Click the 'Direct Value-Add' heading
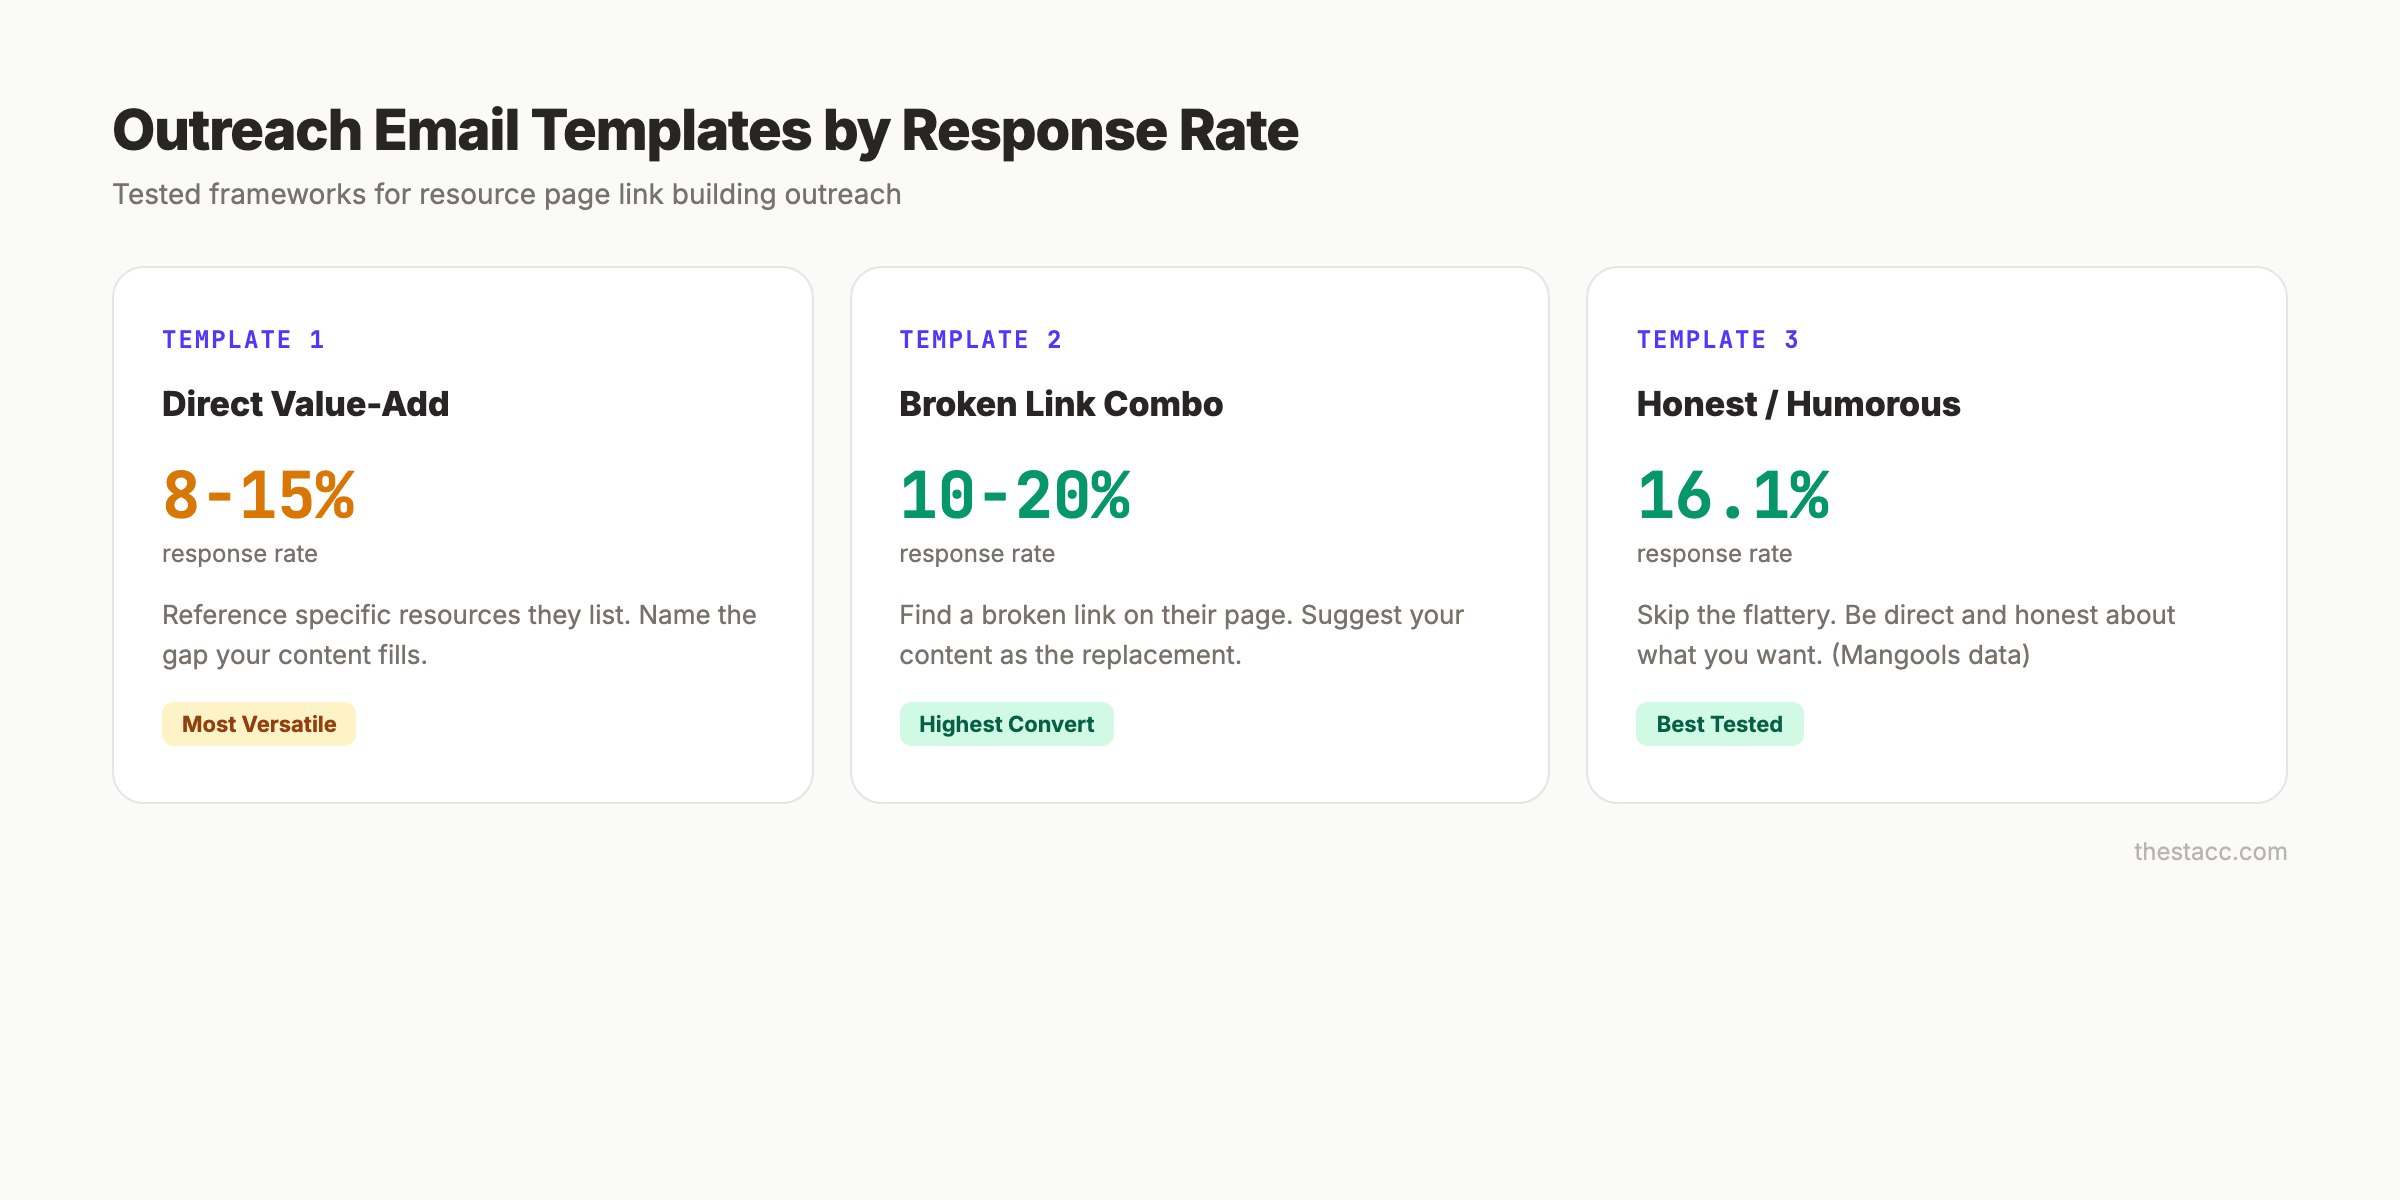This screenshot has width=2400, height=1200. [x=306, y=404]
